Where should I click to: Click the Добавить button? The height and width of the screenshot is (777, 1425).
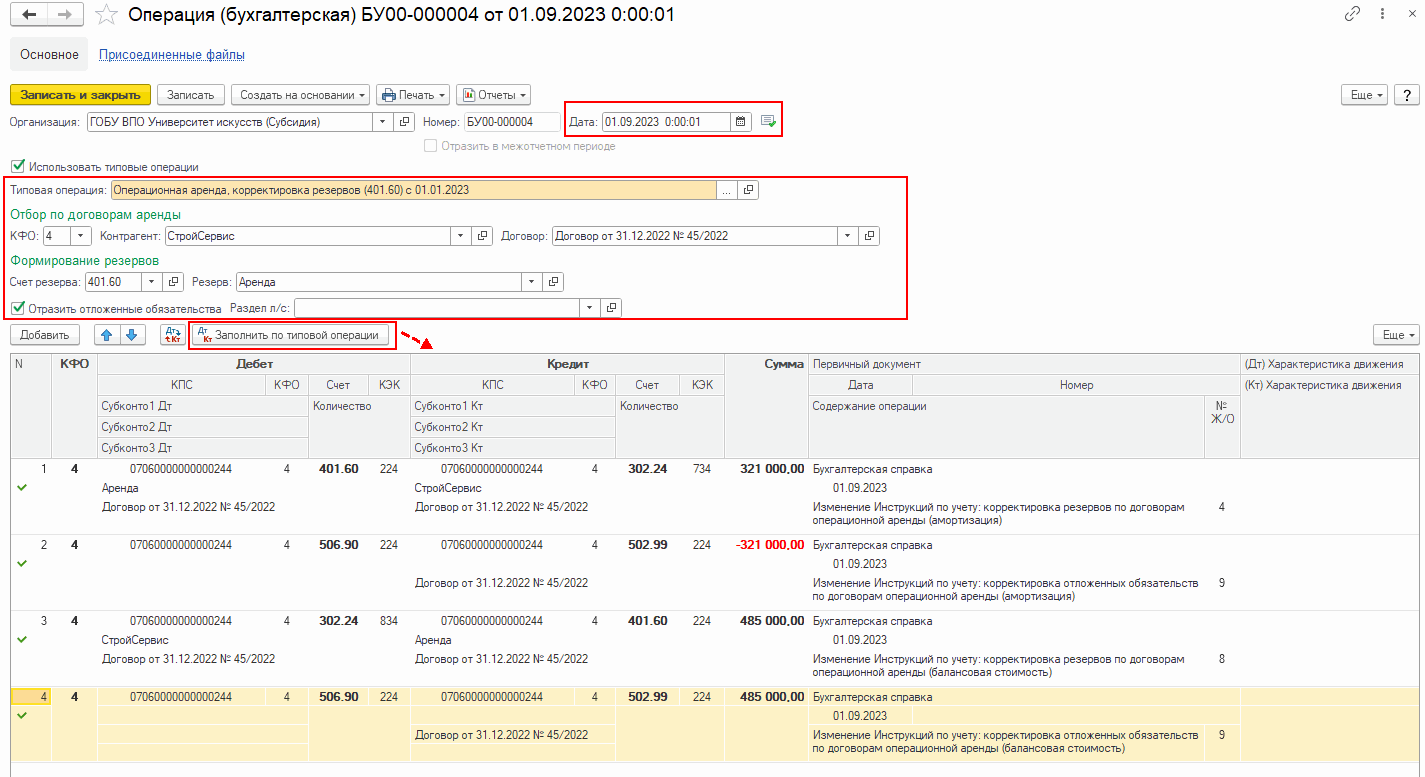pos(44,335)
